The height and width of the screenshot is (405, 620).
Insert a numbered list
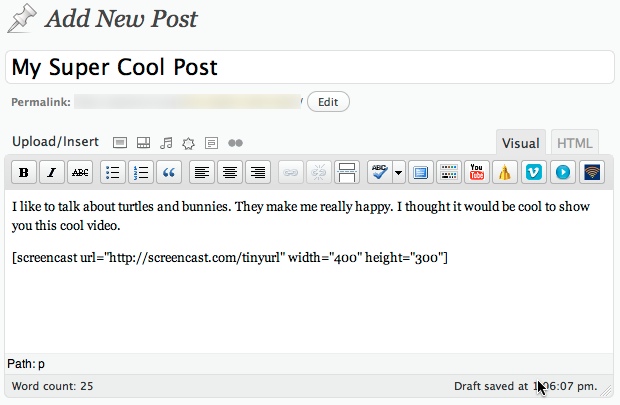click(142, 172)
